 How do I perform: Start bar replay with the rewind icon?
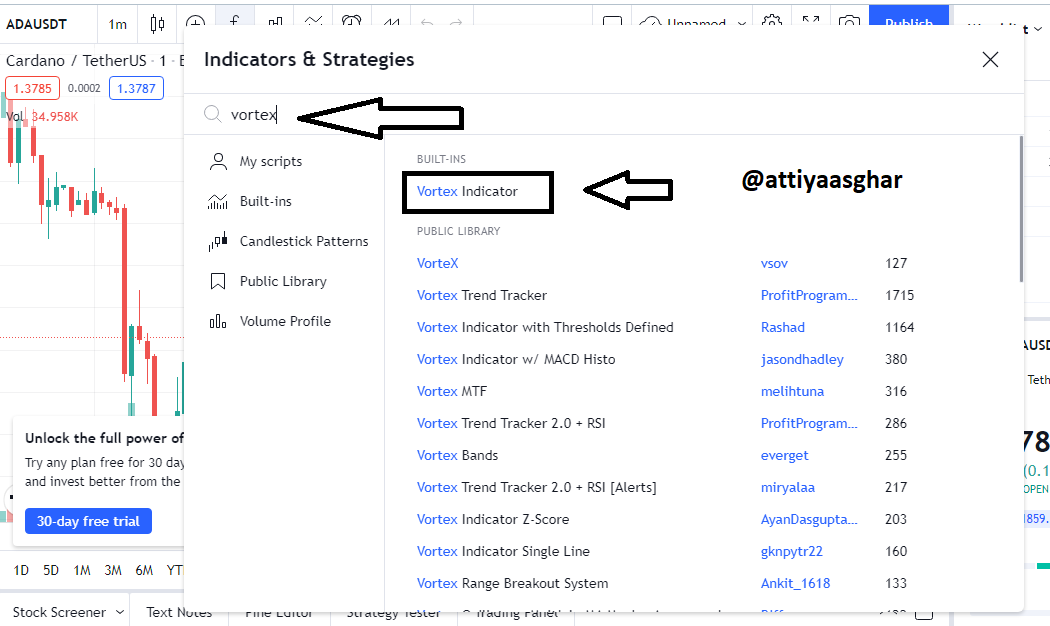coord(391,24)
